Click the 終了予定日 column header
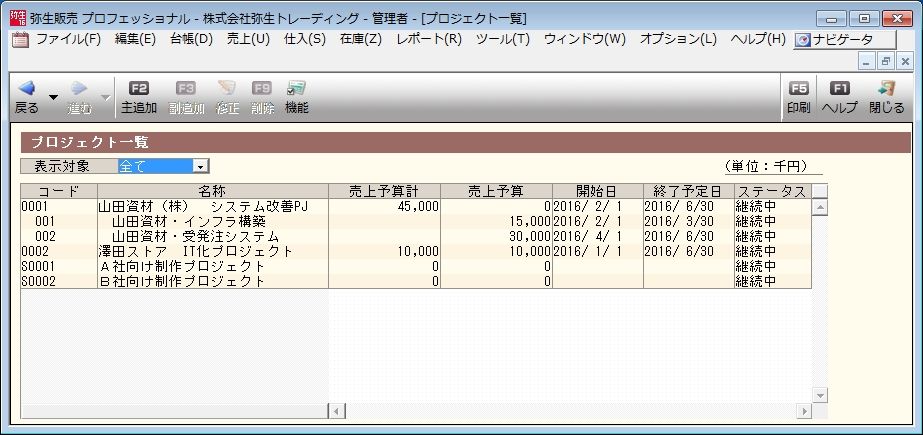Screen dimensions: 923x435 (688, 191)
